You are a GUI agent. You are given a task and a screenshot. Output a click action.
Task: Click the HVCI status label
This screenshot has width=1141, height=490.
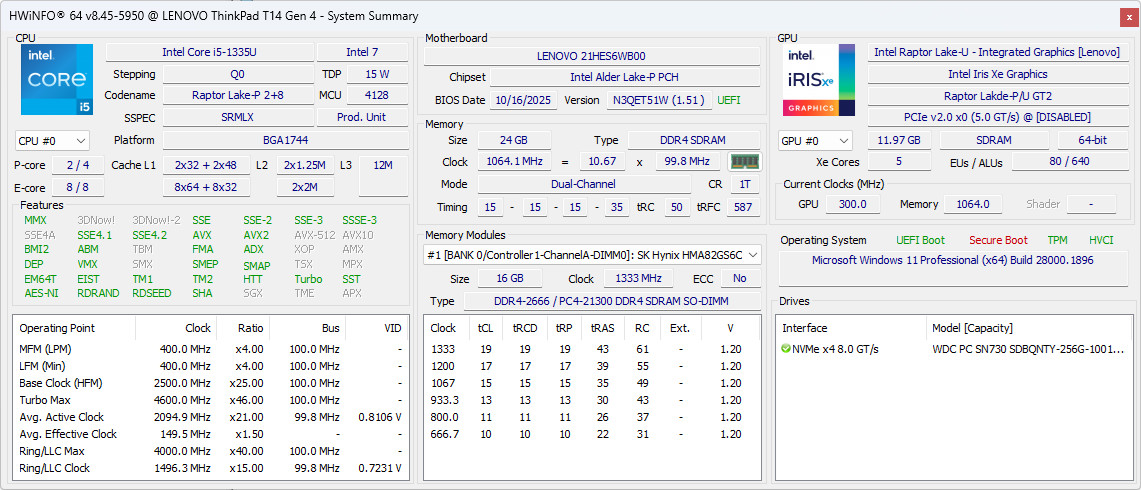[x=1101, y=240]
